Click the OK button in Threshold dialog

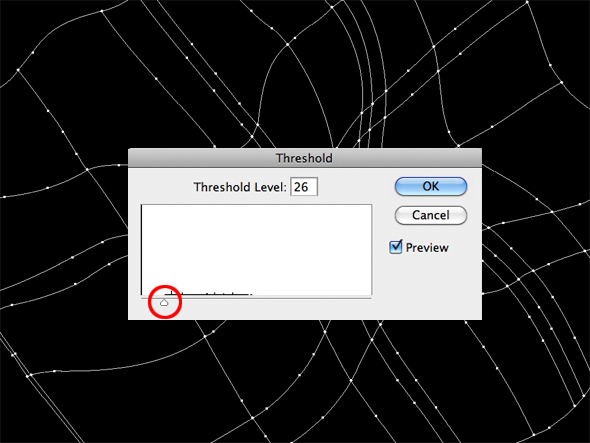tap(431, 186)
